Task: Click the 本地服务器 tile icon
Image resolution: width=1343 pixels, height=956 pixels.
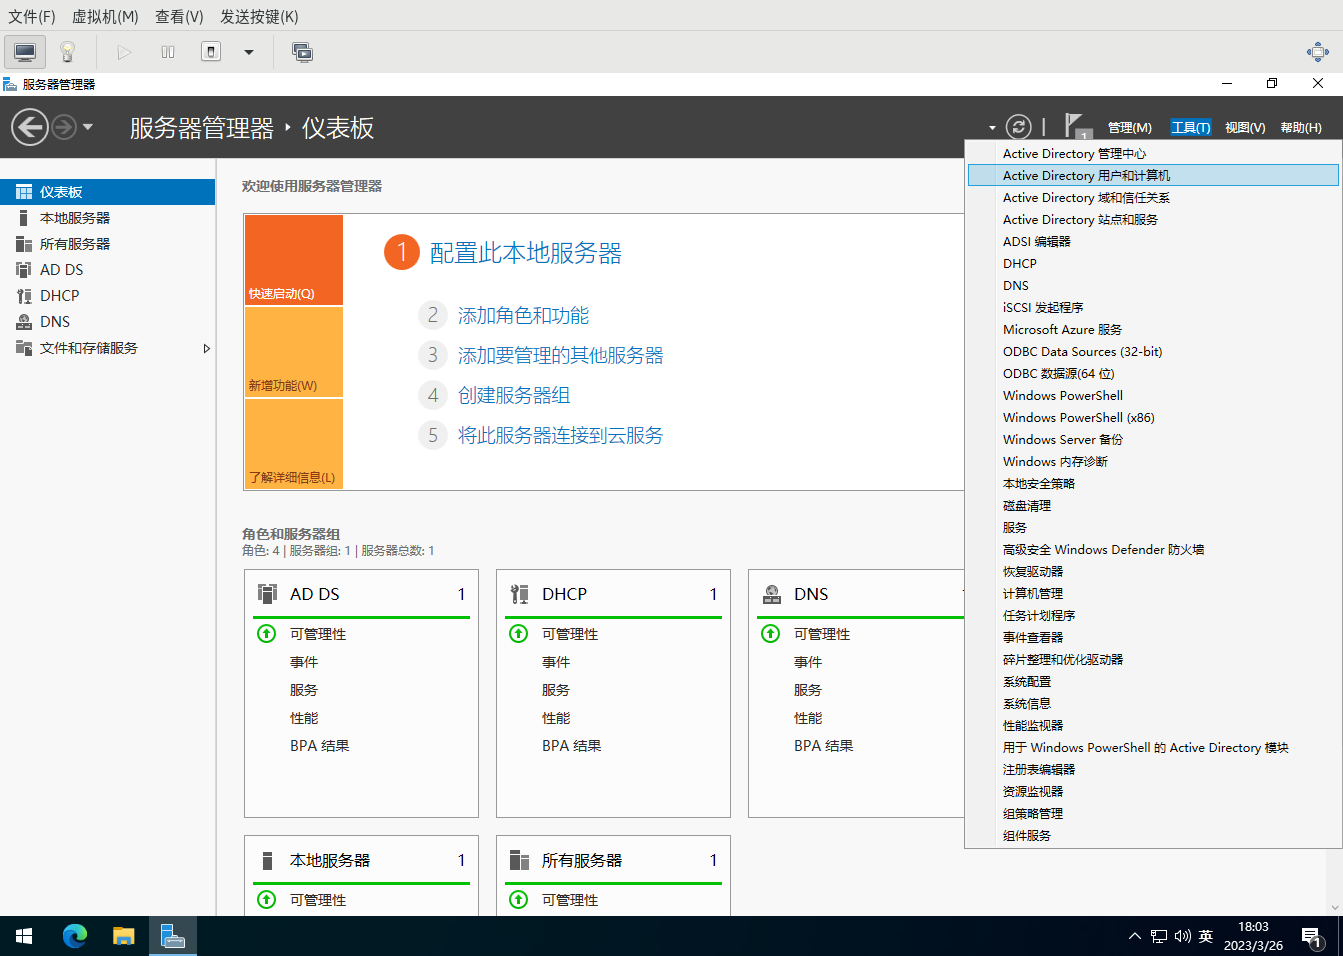Action: click(267, 861)
